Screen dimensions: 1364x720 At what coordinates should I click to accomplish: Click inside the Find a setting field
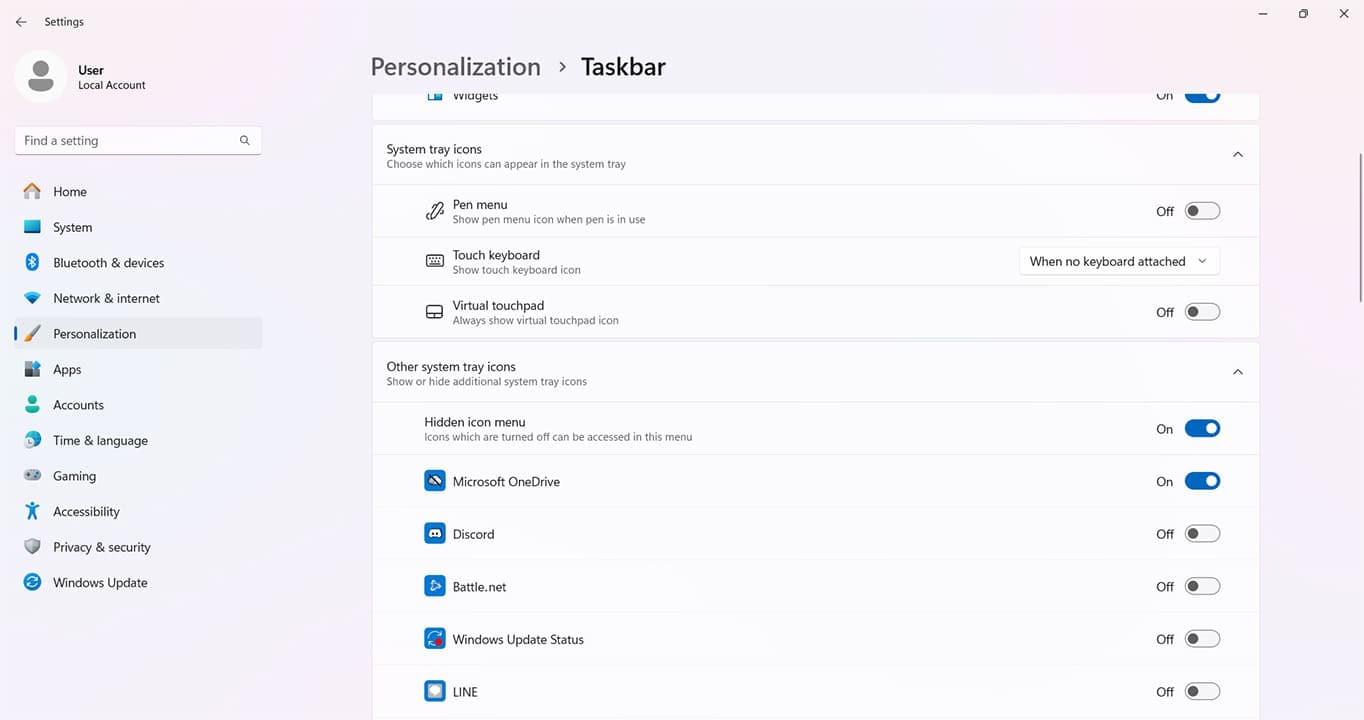pos(137,140)
